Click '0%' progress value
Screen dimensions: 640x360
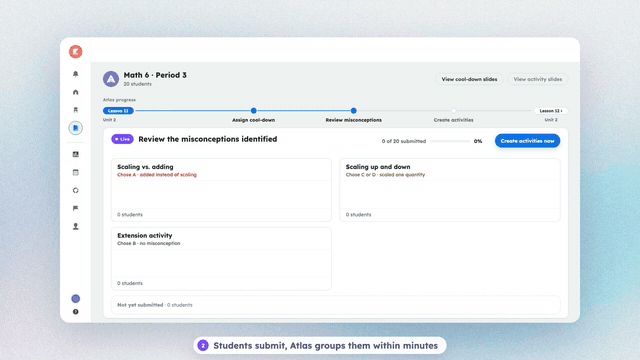tap(478, 141)
